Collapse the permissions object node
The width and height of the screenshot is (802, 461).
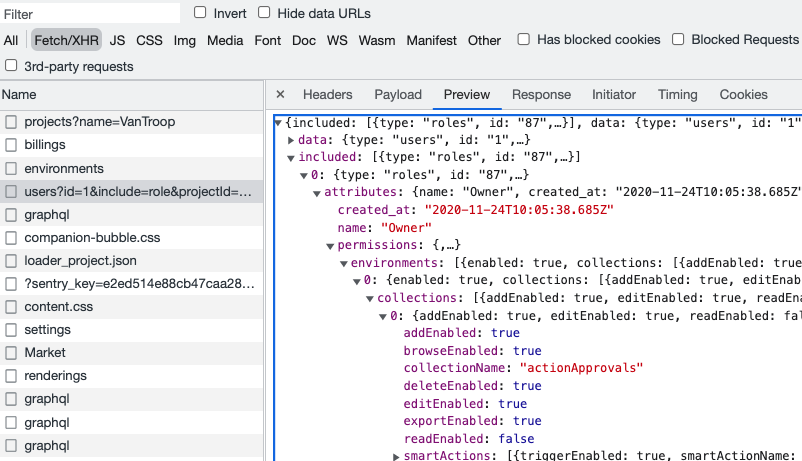tap(330, 246)
